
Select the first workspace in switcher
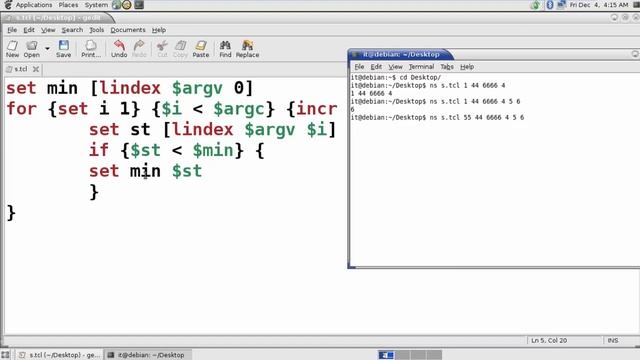click(386, 355)
